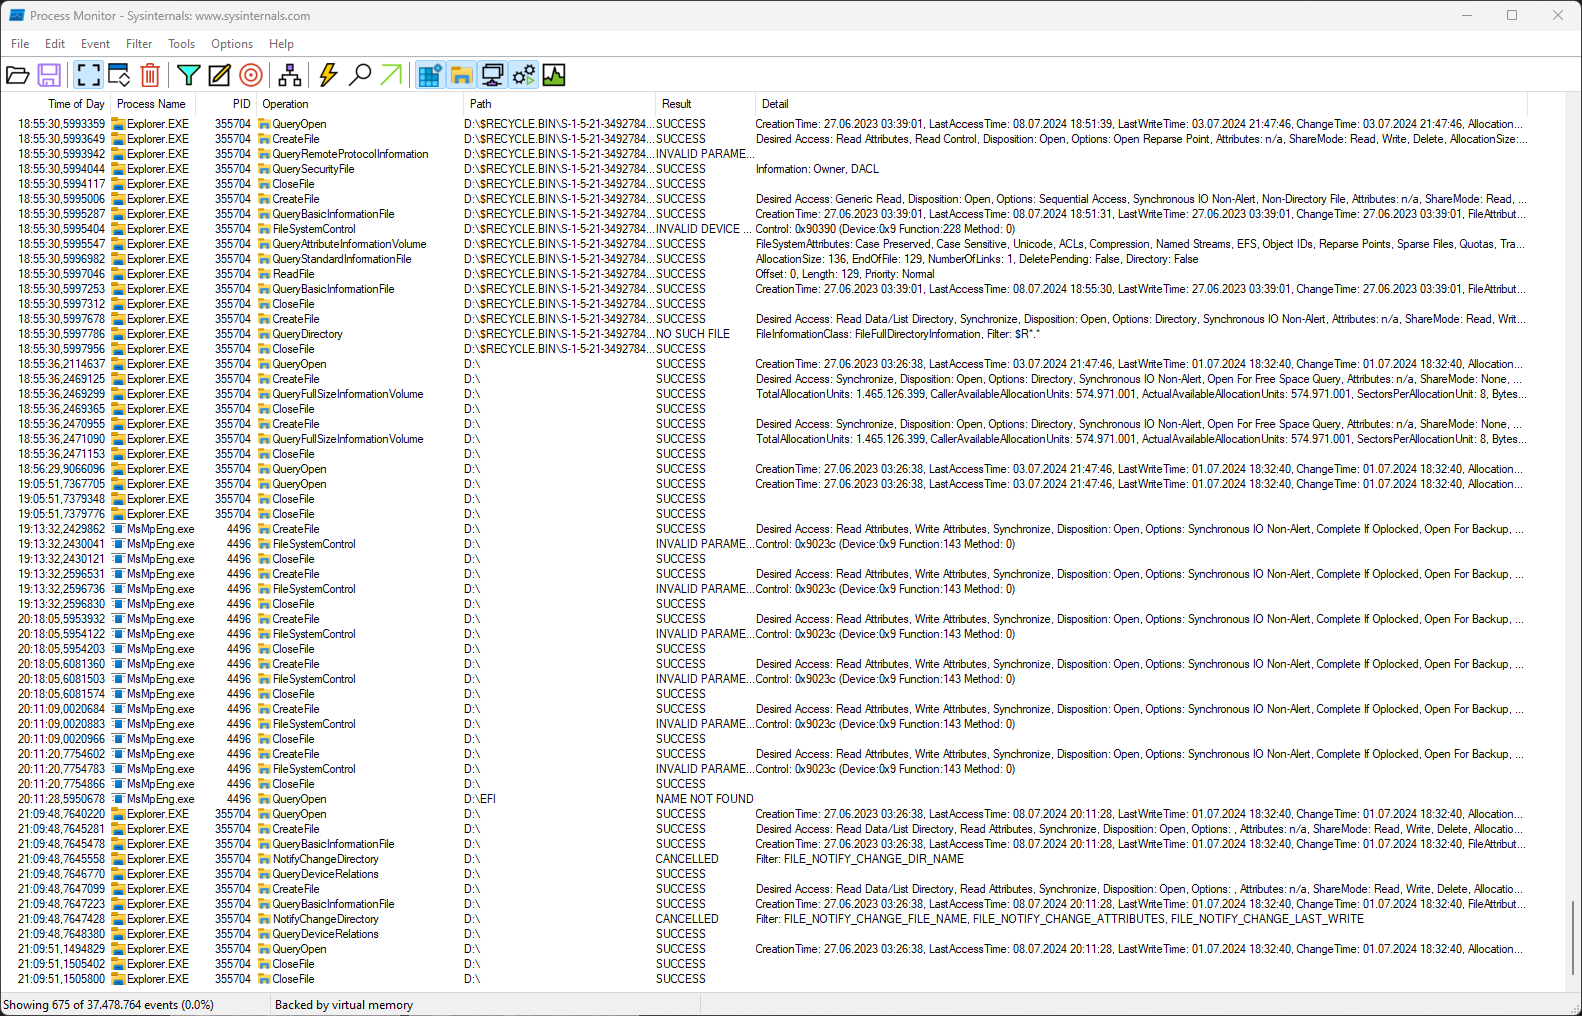The width and height of the screenshot is (1582, 1016).
Task: Click the Explorer.EXE process icon at 18:55:30,5993359
Action: pyautogui.click(x=118, y=124)
